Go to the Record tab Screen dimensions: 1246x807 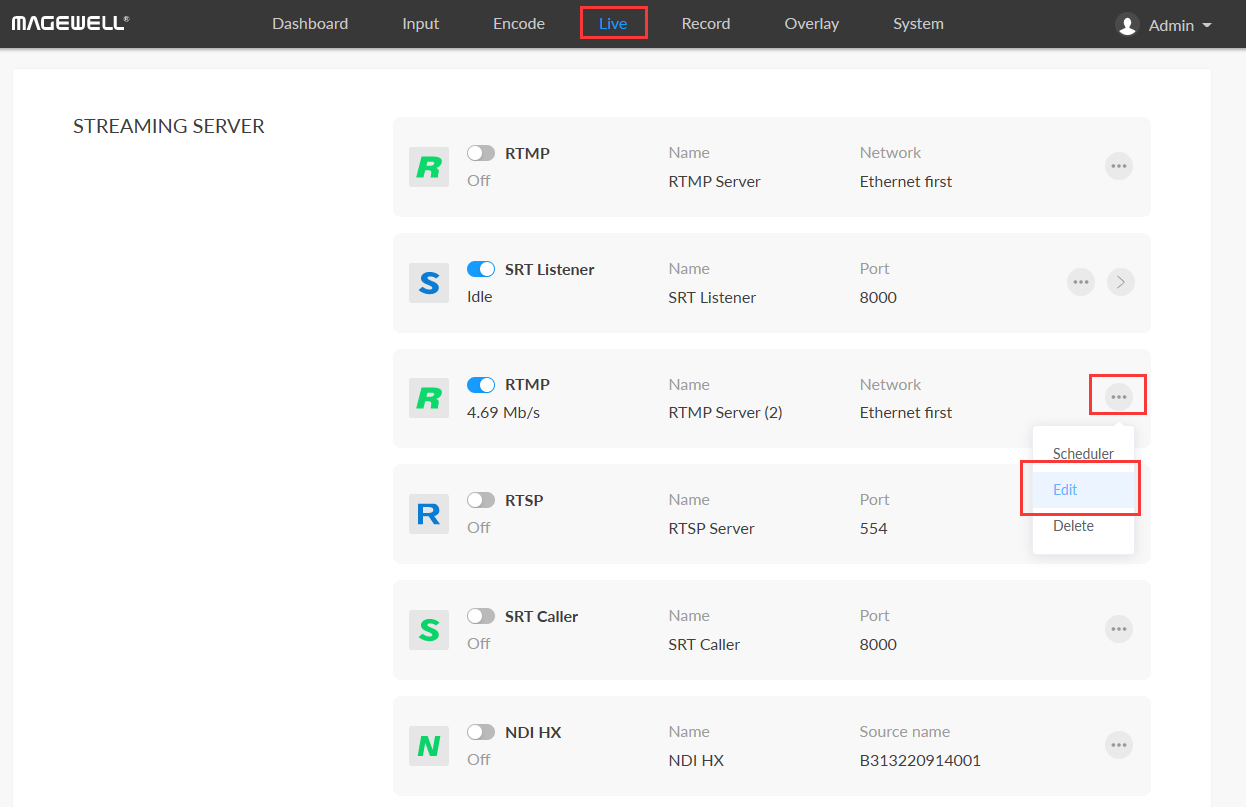pyautogui.click(x=706, y=23)
